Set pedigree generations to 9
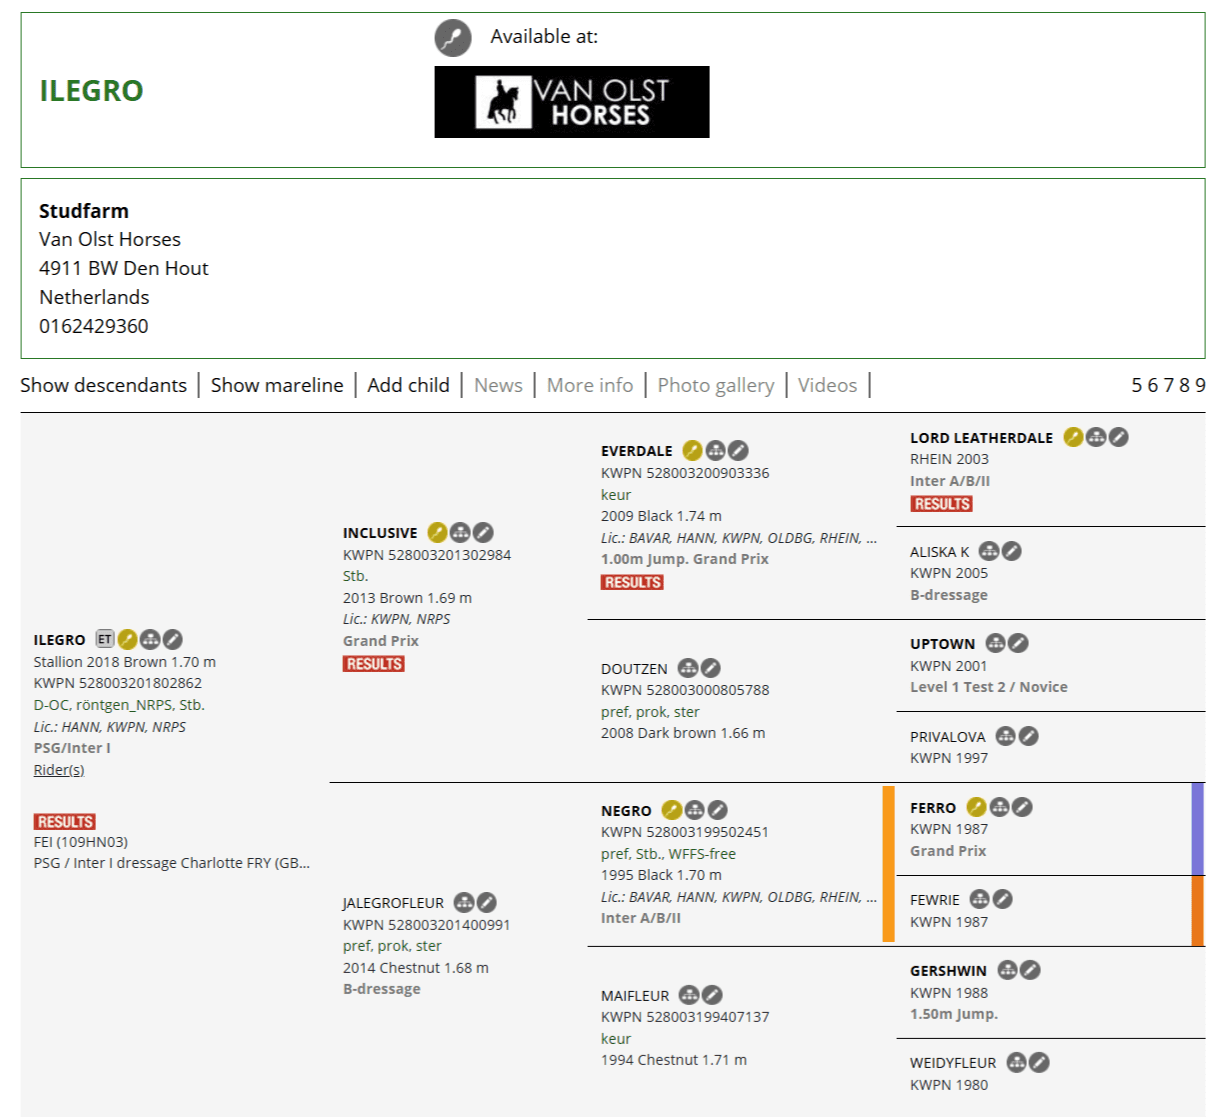Image resolution: width=1209 pixels, height=1117 pixels. [x=1200, y=385]
